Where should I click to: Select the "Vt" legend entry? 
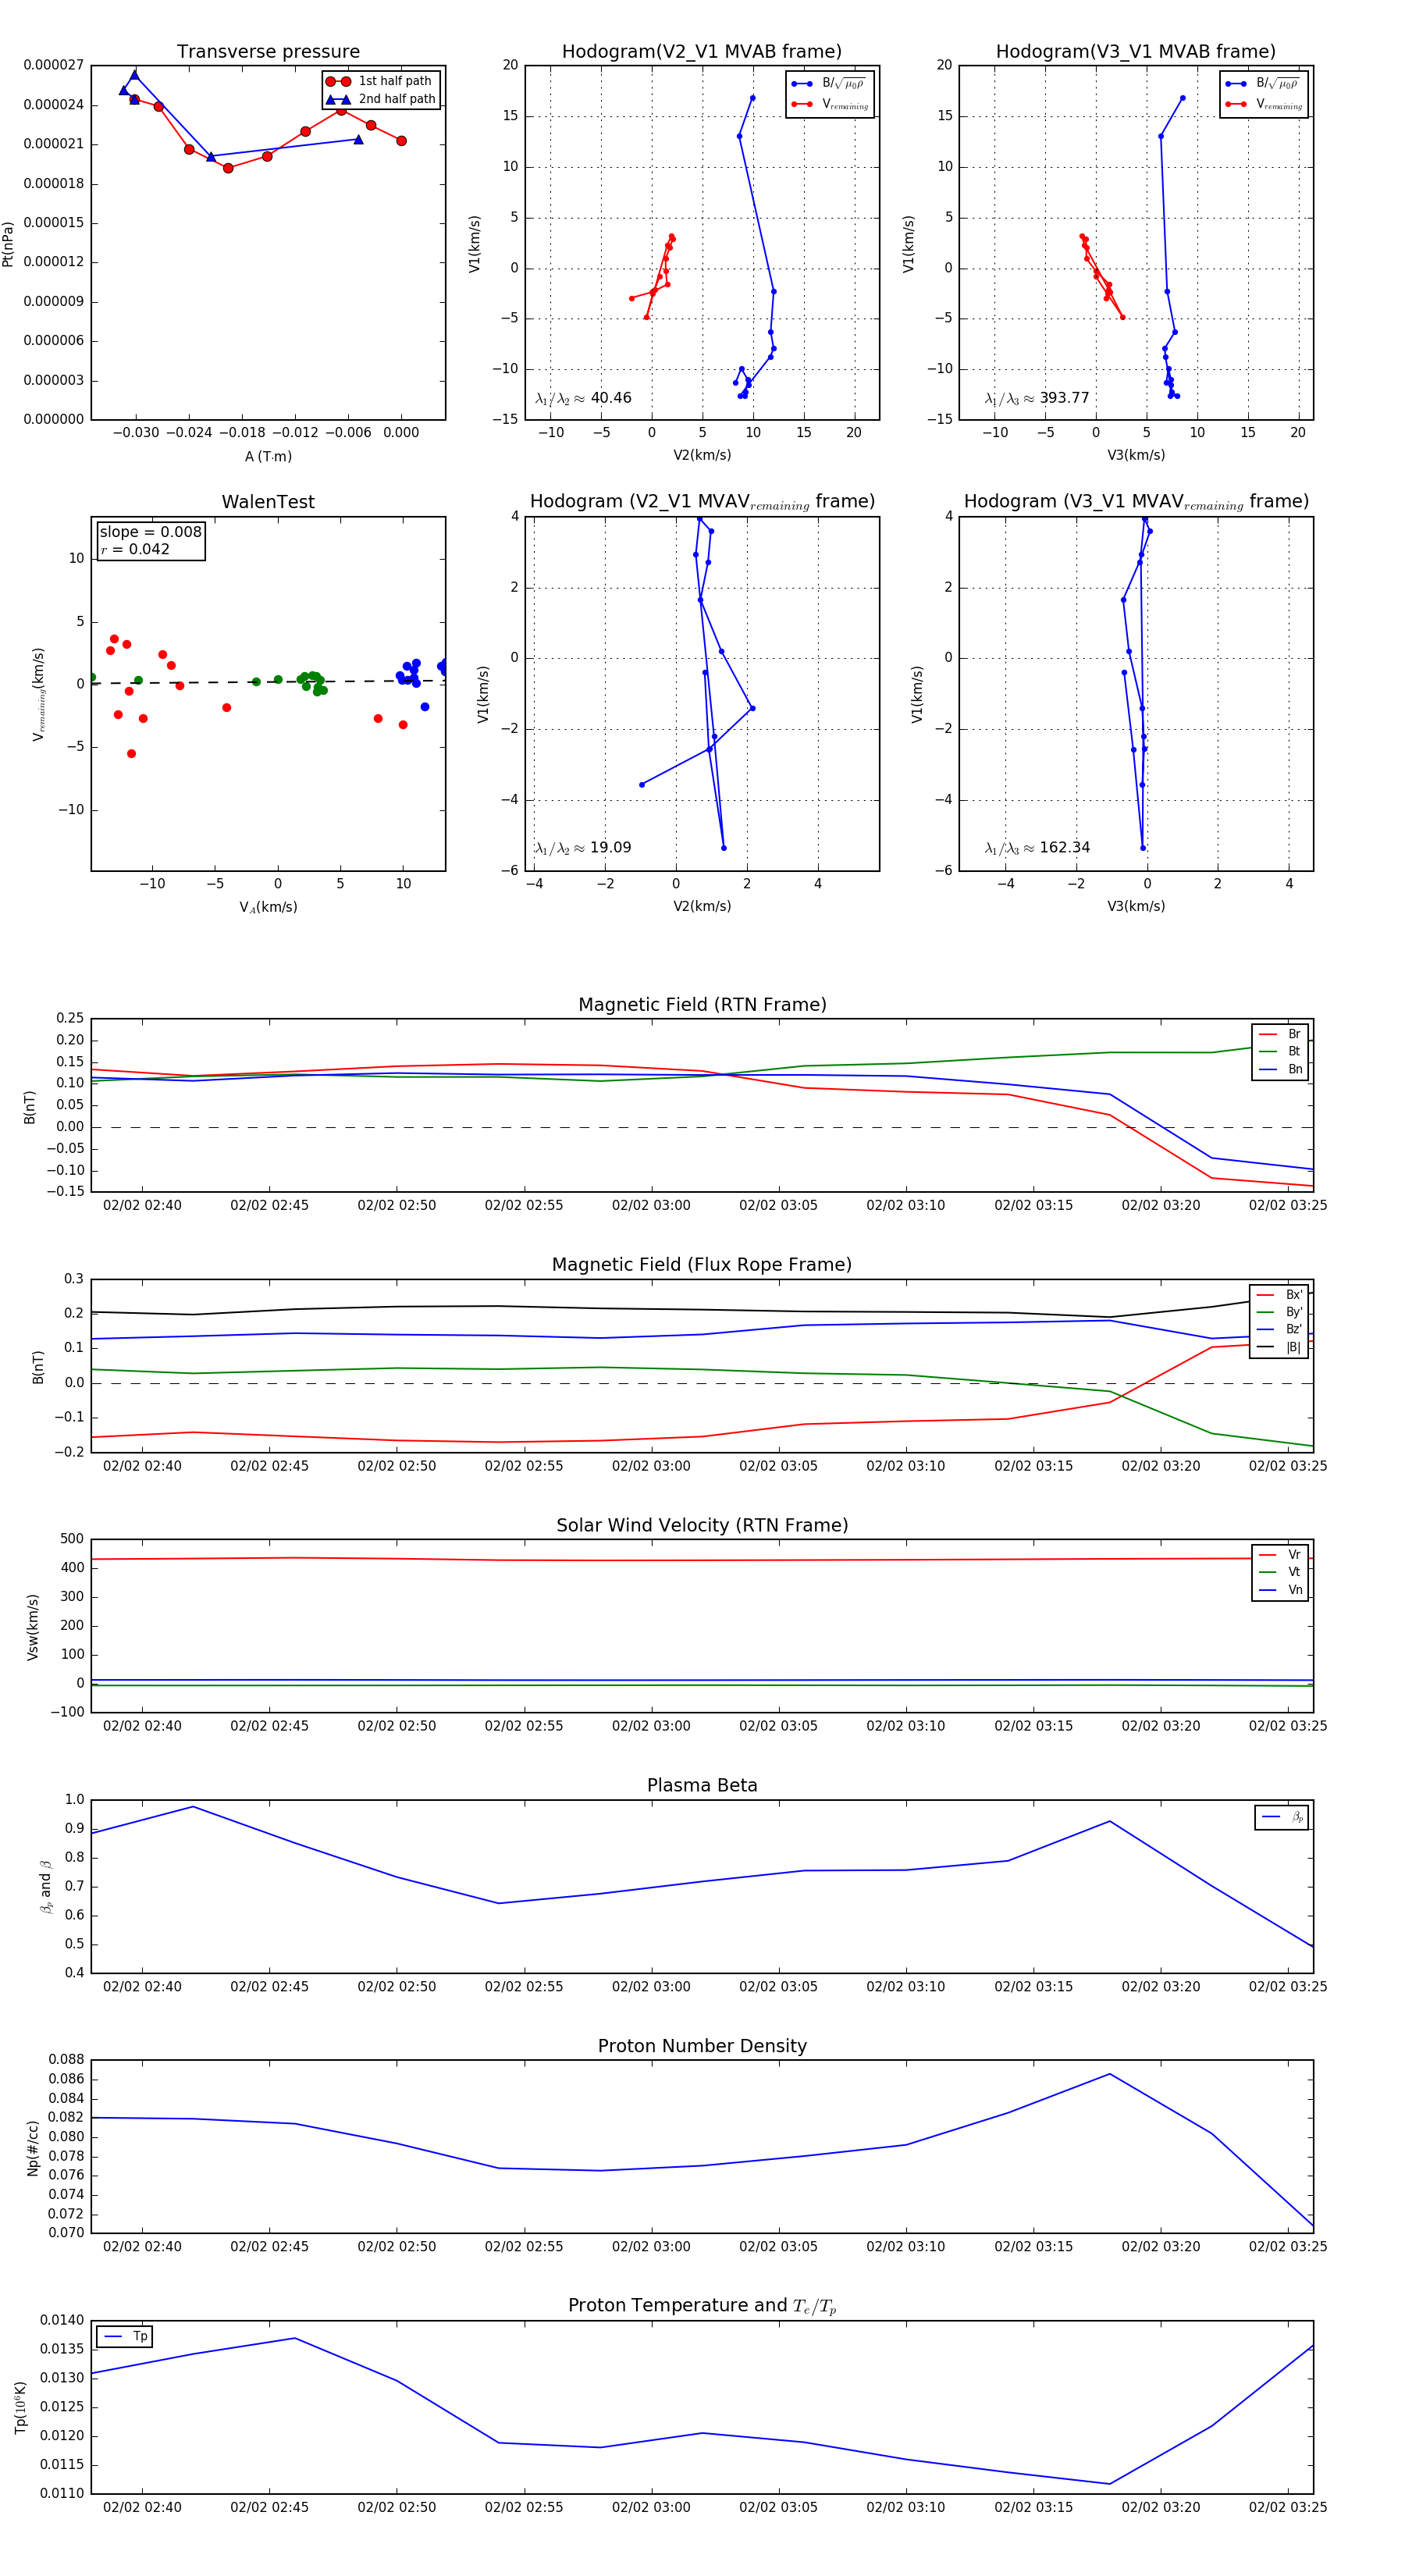tap(1280, 1572)
